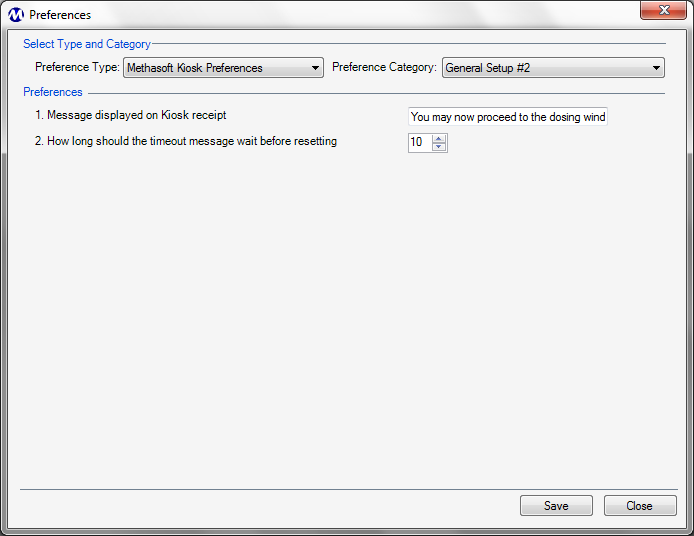The height and width of the screenshot is (536, 694).
Task: Click the timeout value field showing 10
Action: (x=420, y=143)
